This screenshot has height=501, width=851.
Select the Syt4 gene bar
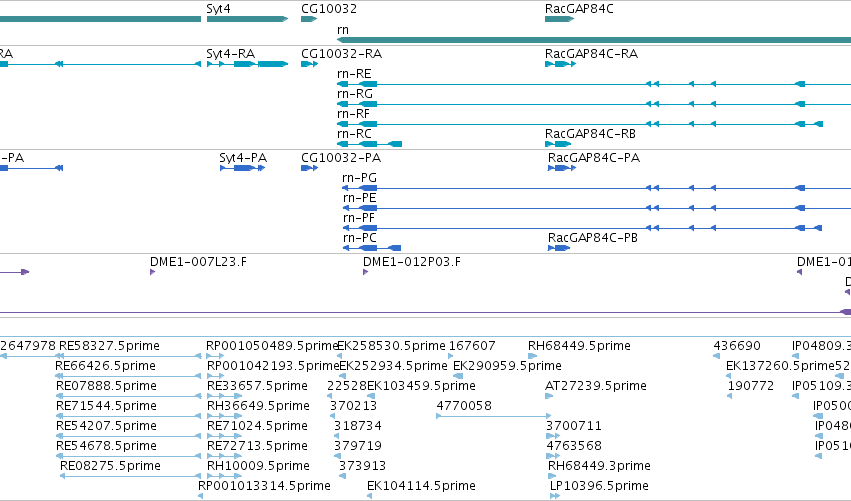click(247, 19)
